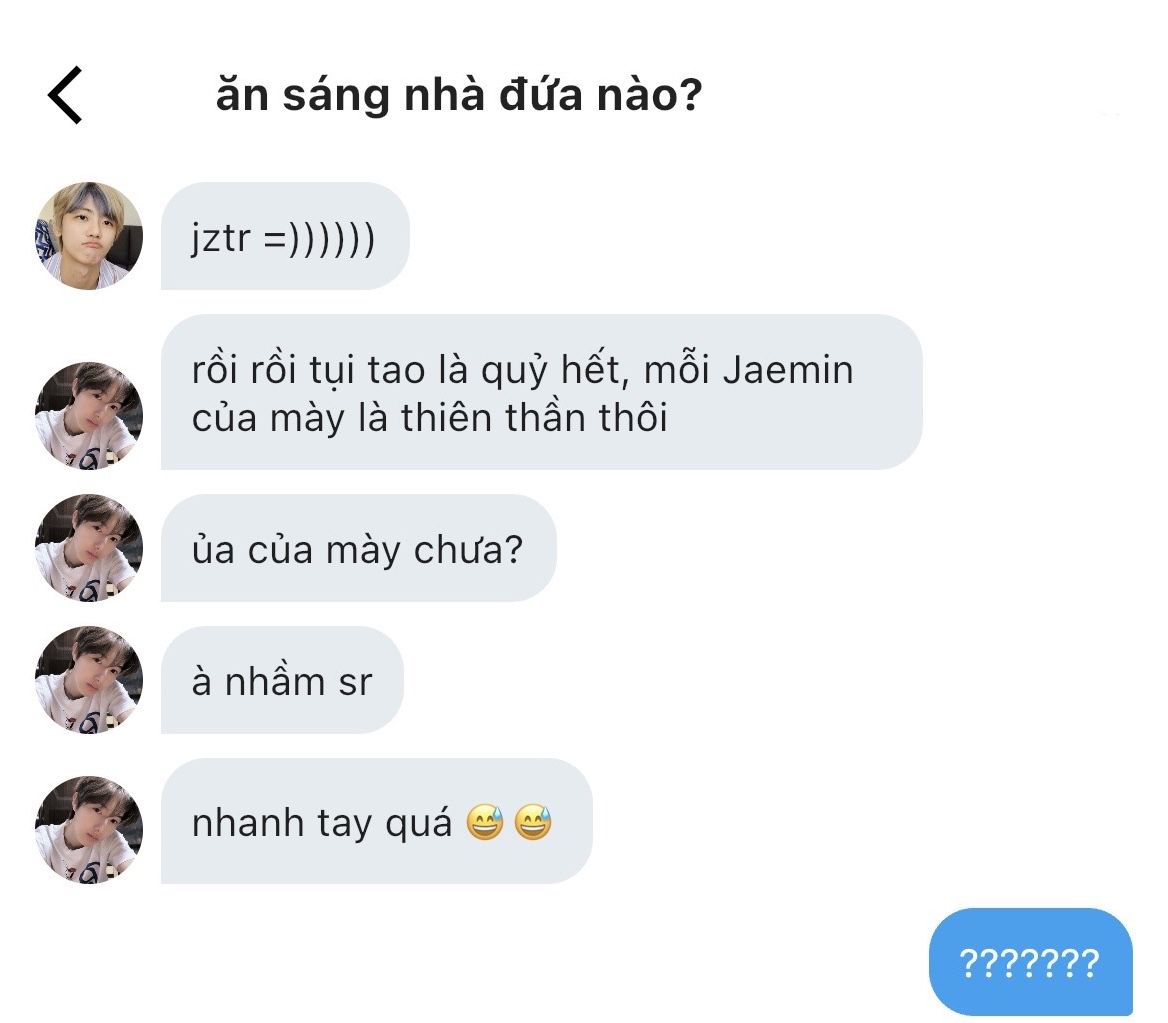Select the "ủa của mày chưa?" message bubble
Screen dimensions: 1168x1023
(358, 549)
